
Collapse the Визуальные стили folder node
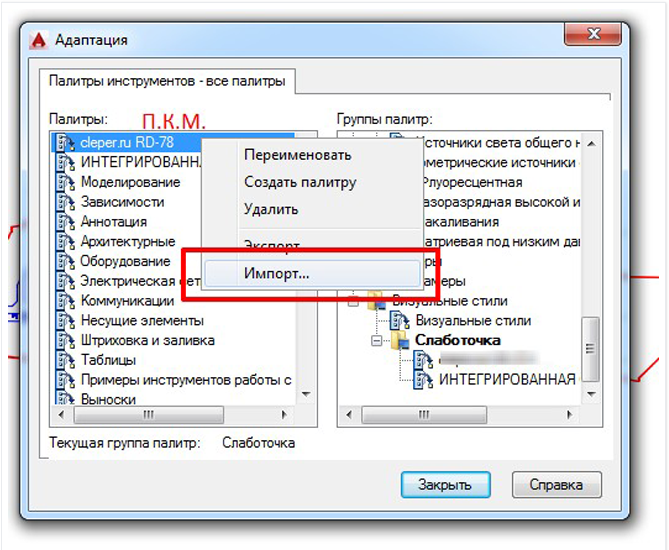pyautogui.click(x=354, y=301)
